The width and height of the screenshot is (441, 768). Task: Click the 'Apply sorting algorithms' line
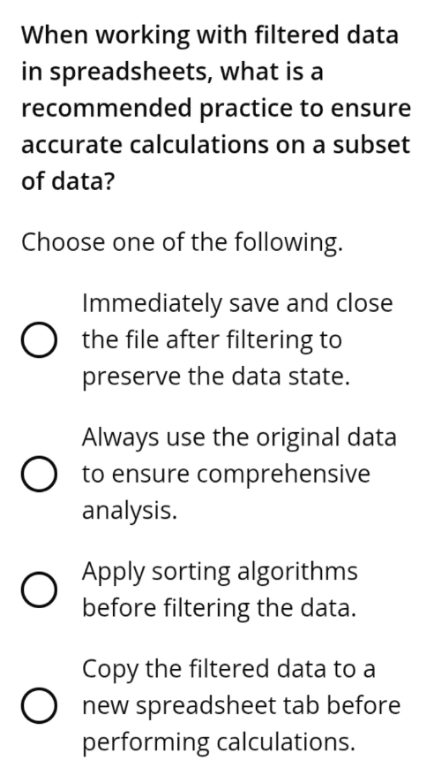[220, 572]
